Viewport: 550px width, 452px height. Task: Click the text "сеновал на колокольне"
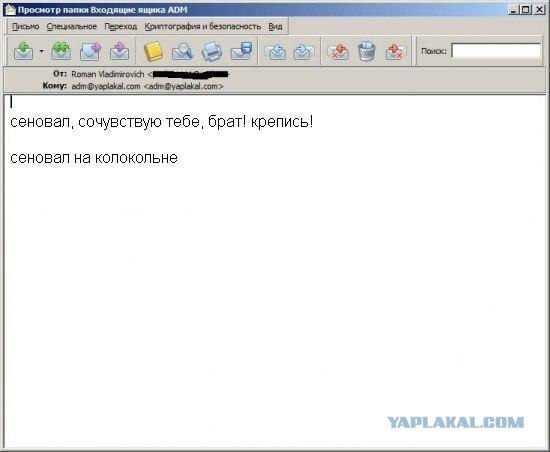point(94,158)
